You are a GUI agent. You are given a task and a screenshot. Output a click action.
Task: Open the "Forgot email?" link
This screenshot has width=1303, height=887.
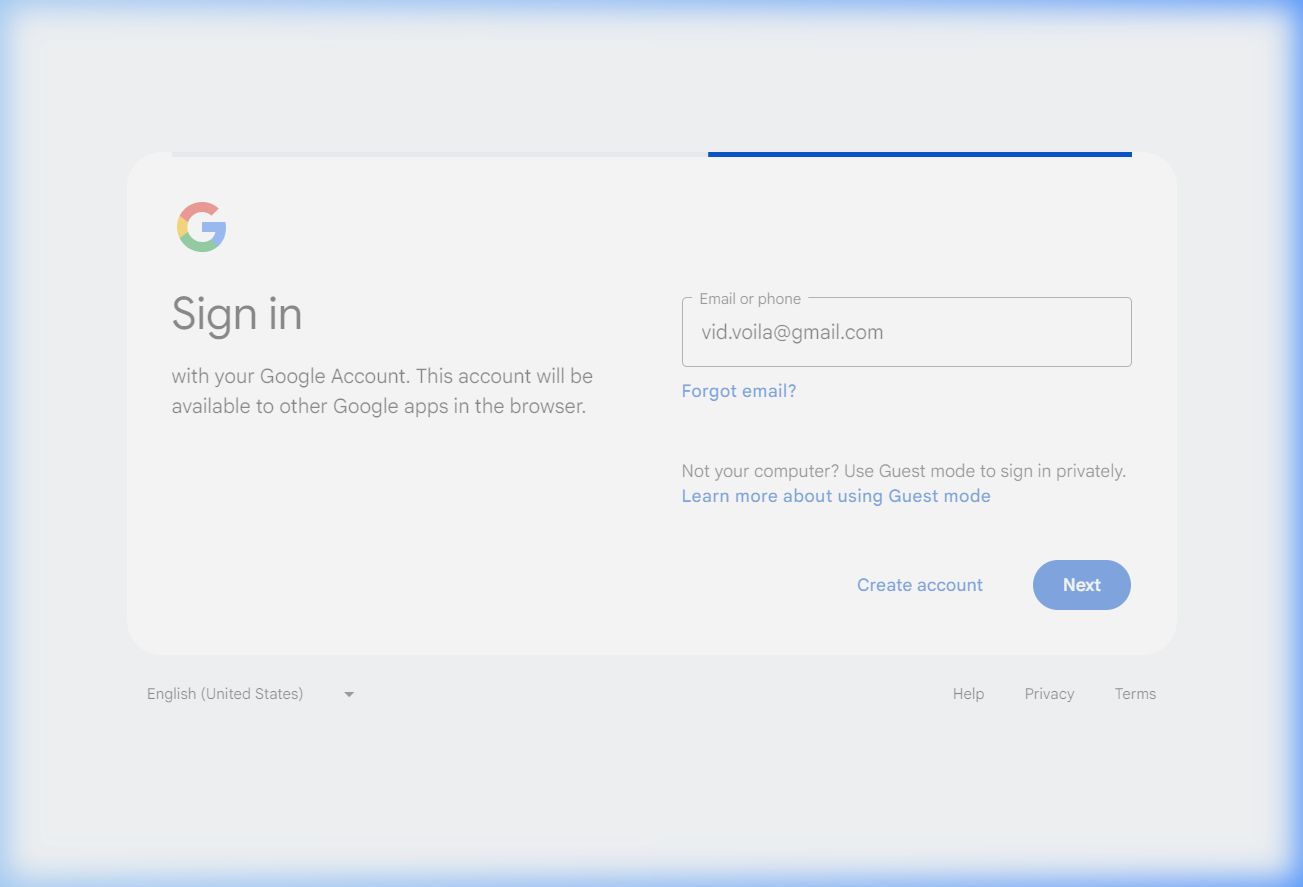point(738,391)
